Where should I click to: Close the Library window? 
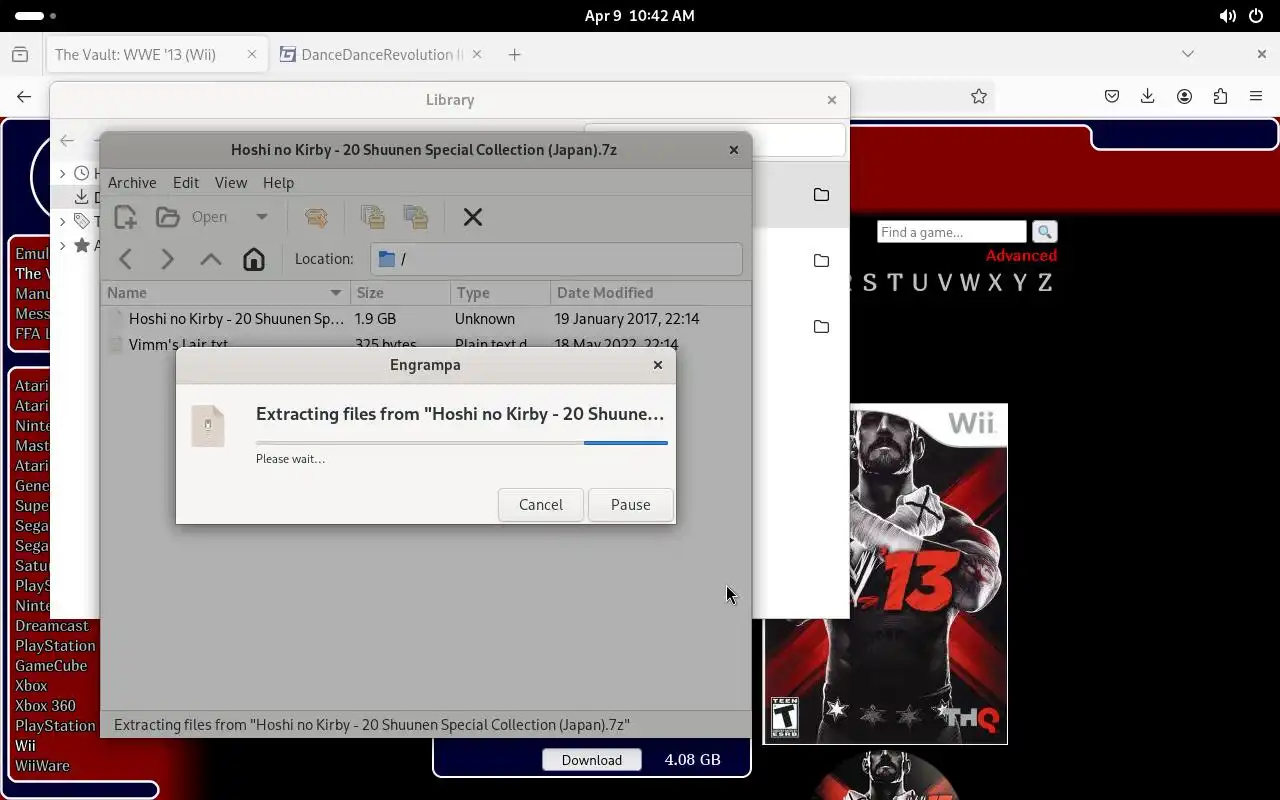(x=831, y=100)
